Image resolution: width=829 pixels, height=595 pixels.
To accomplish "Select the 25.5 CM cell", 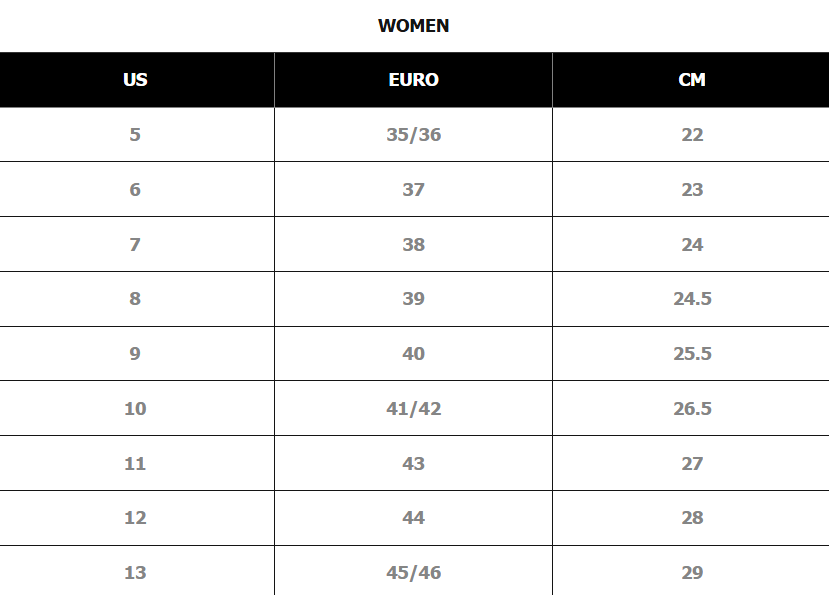I will click(x=691, y=353).
